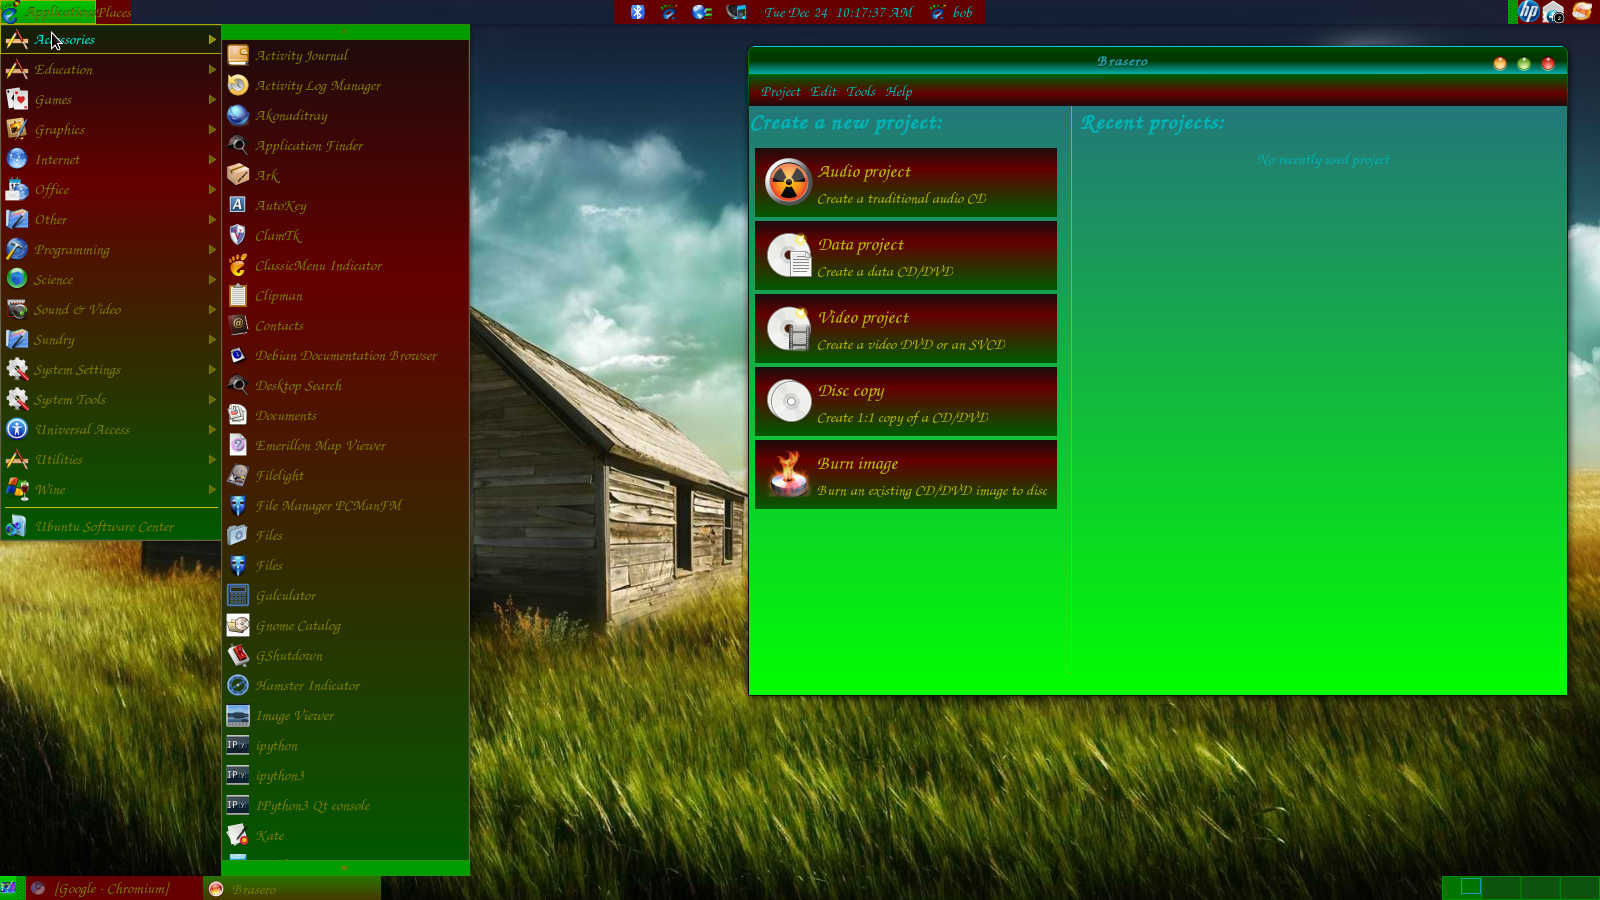
Task: Open the Science category
Action: 110,279
